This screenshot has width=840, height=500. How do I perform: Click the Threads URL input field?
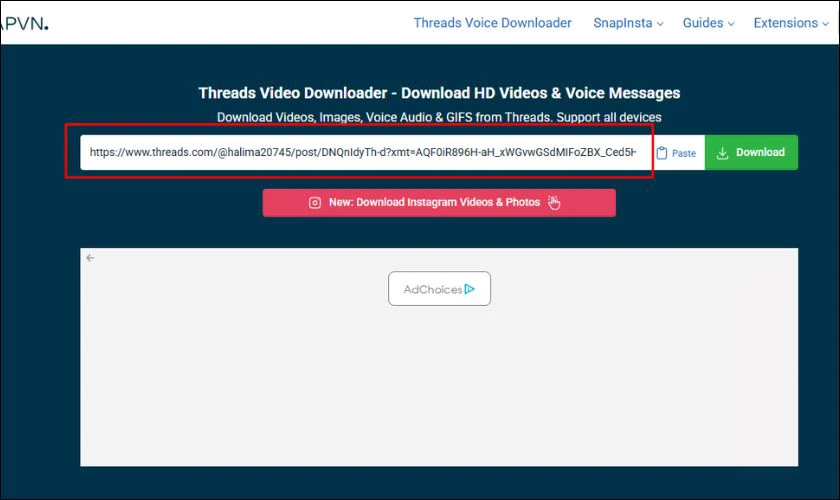[x=365, y=152]
